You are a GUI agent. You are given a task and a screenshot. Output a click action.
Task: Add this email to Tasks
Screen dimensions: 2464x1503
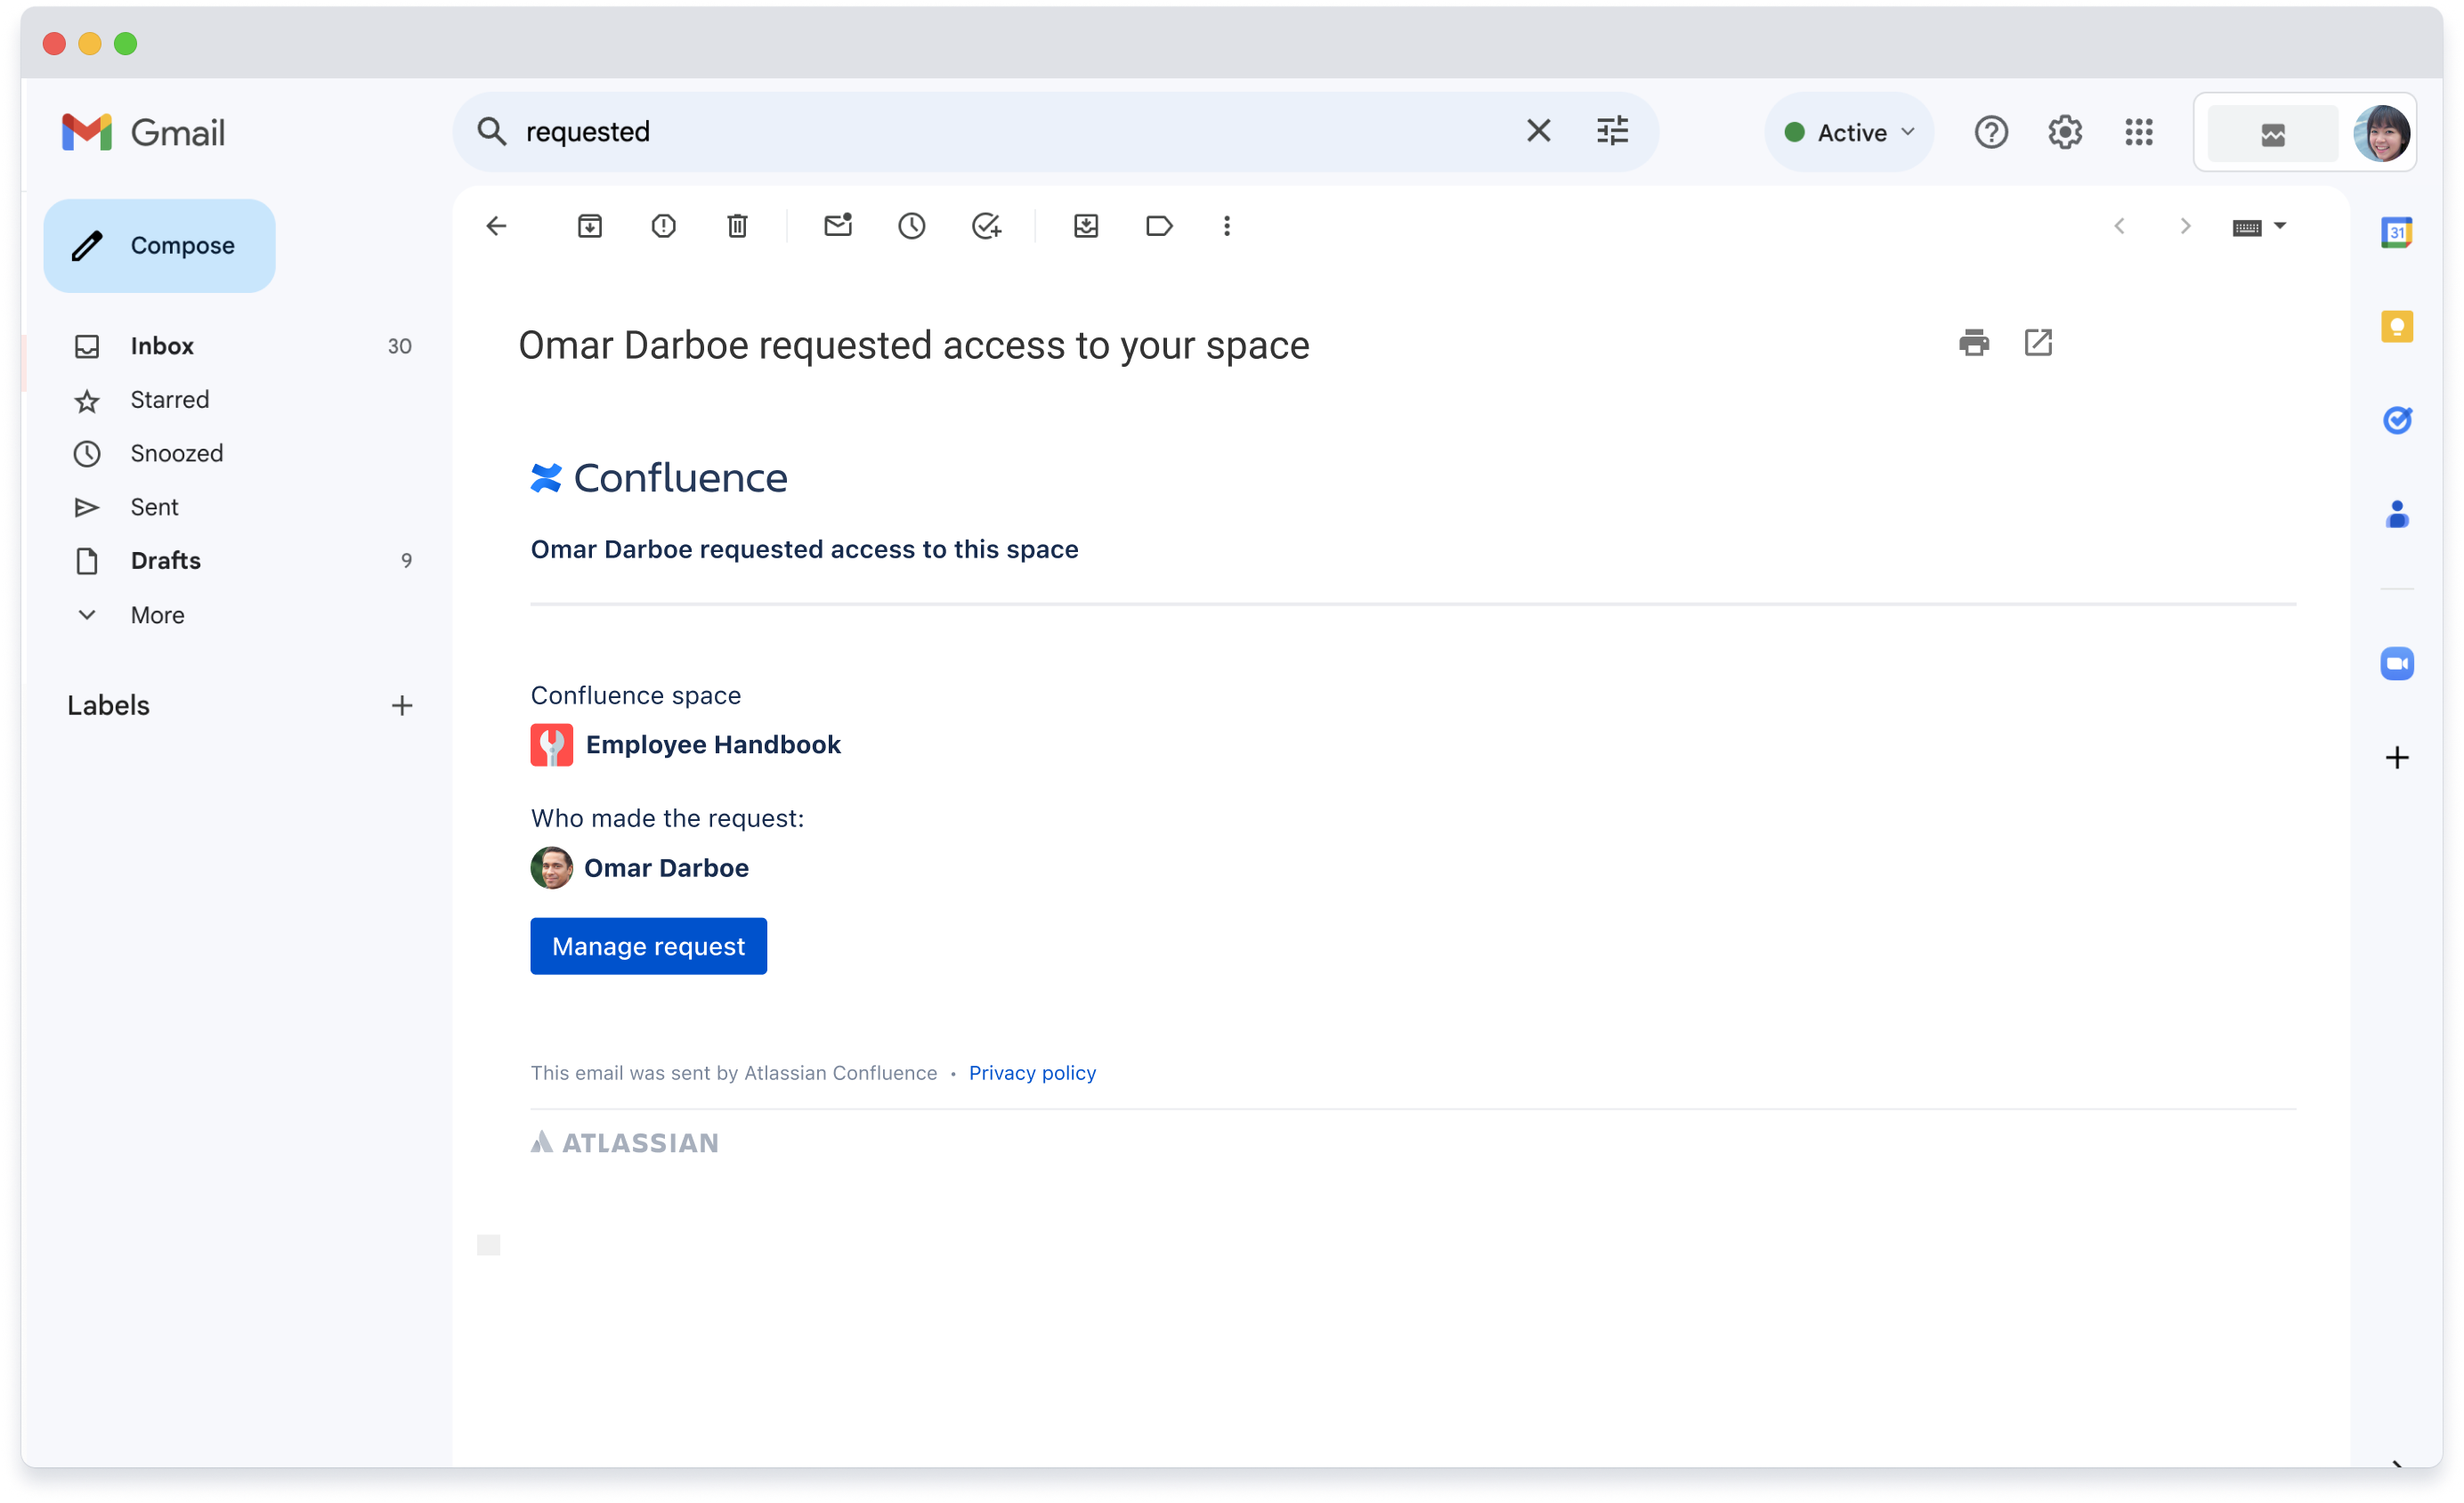(x=986, y=226)
